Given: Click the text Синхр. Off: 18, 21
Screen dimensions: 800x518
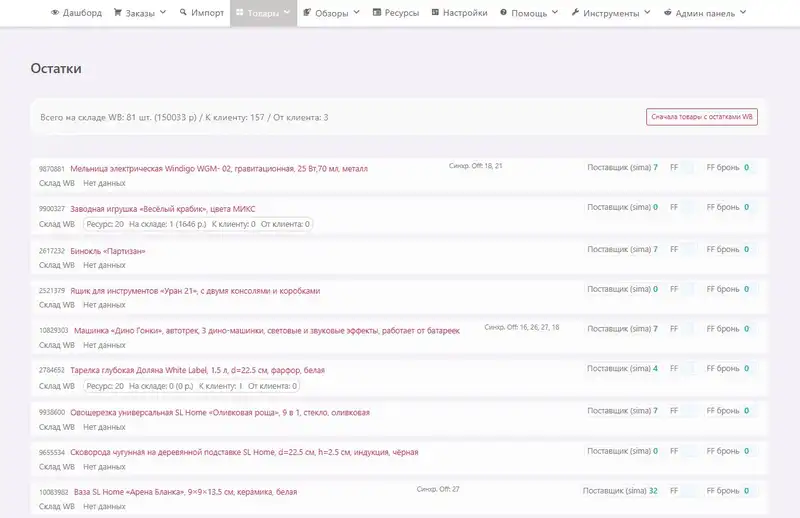Looking at the screenshot, I should click(476, 166).
